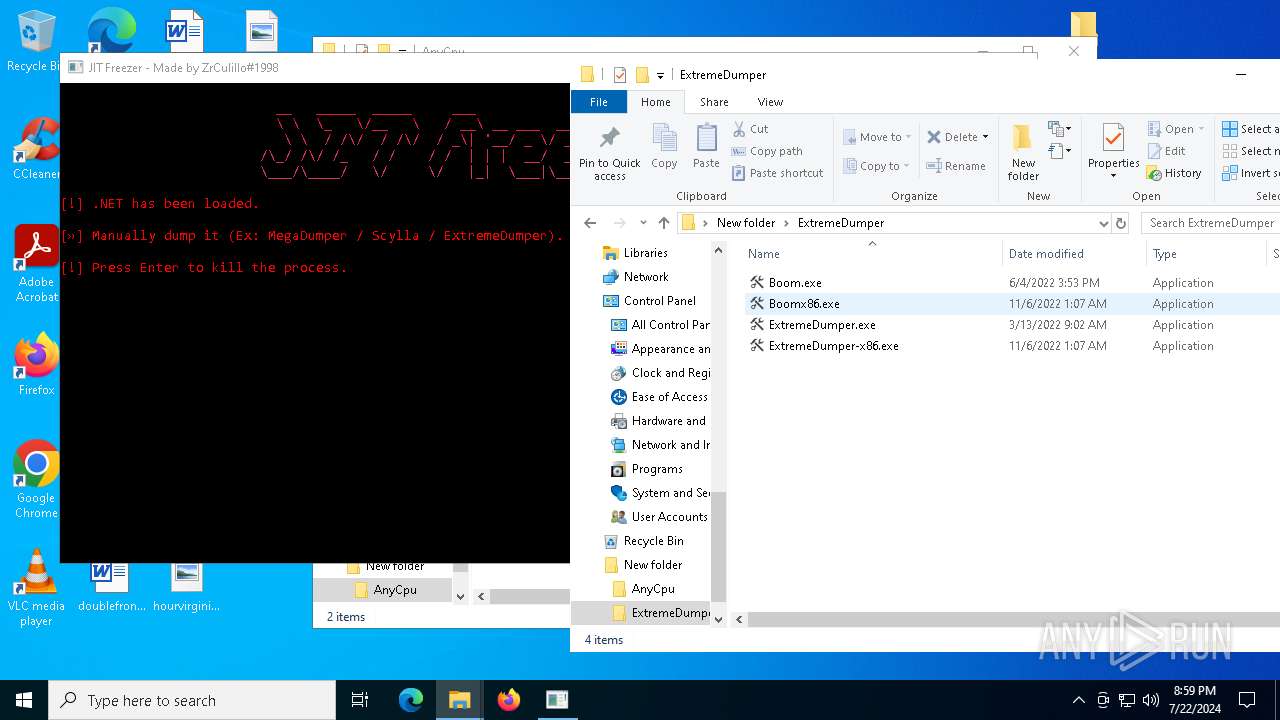This screenshot has height=720, width=1280.
Task: Click the Up one level arrow
Action: point(663,223)
